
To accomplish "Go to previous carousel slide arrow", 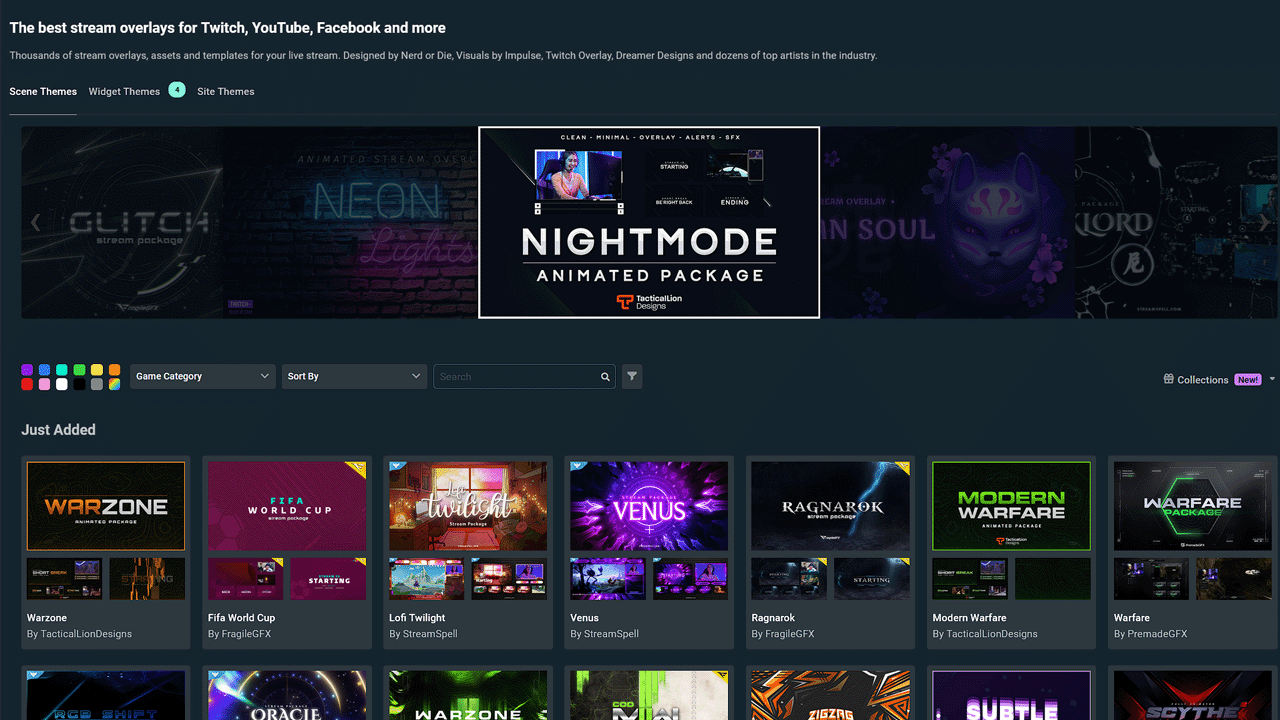I will (x=36, y=222).
